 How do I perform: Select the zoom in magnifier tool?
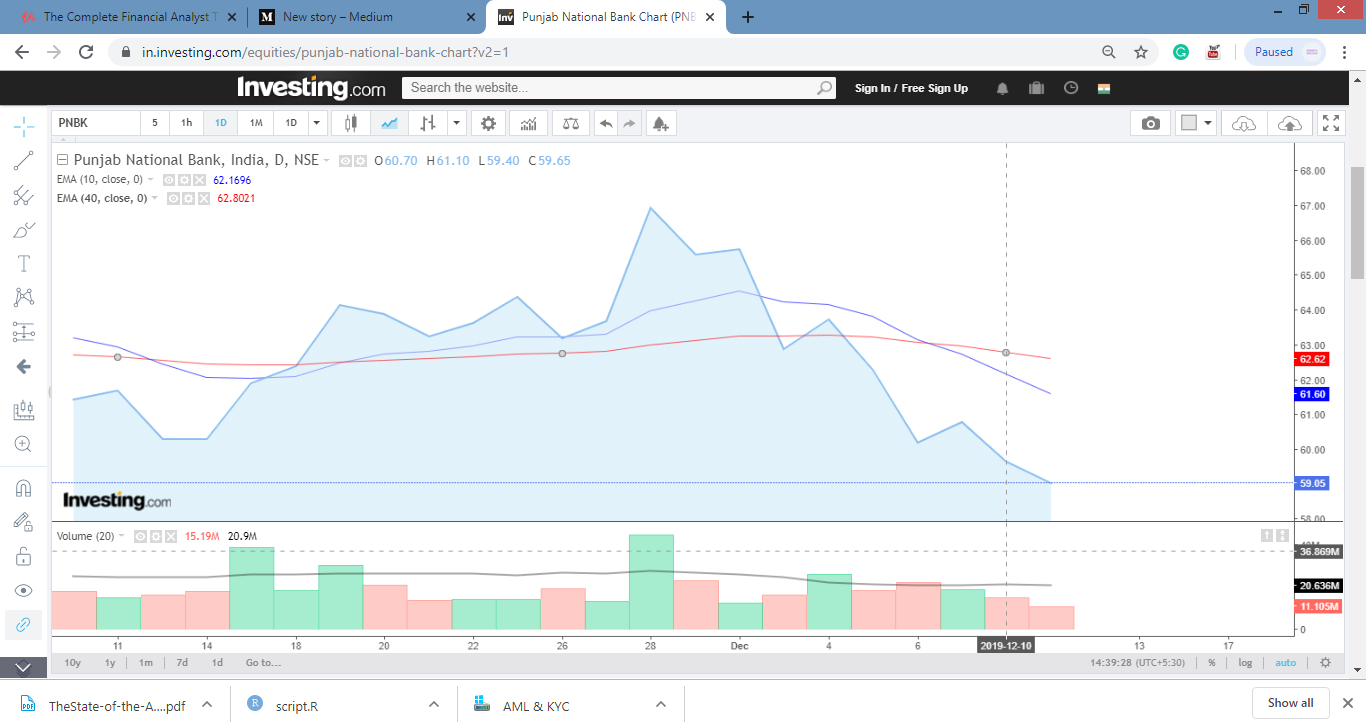click(24, 444)
